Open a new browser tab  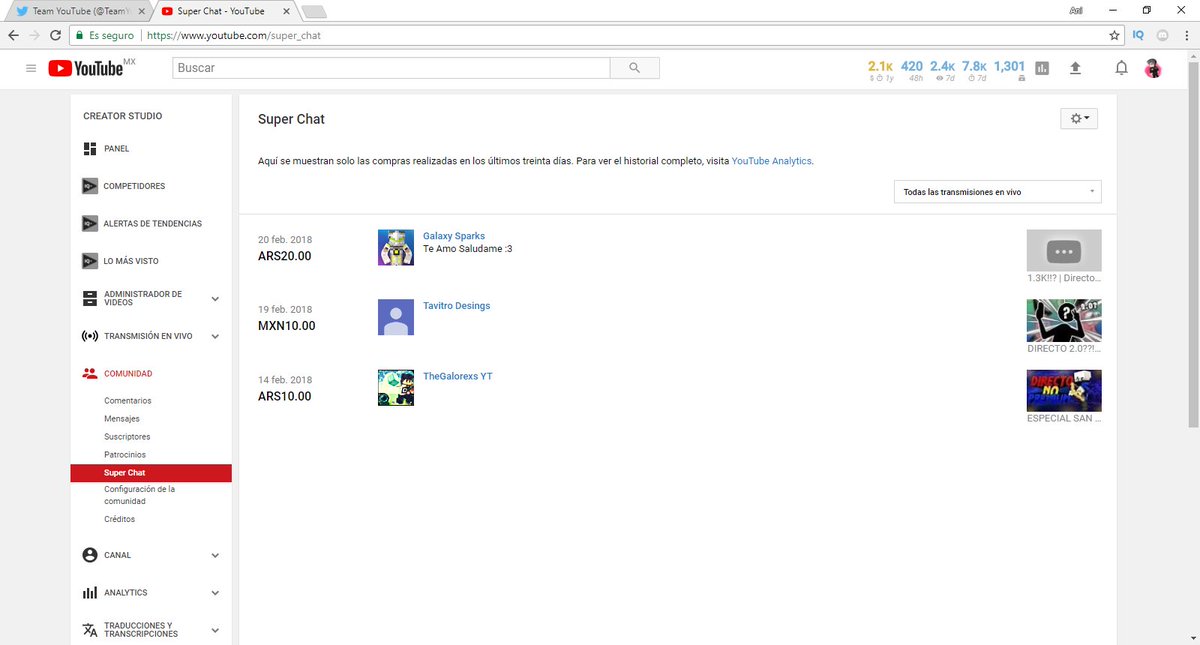click(314, 11)
